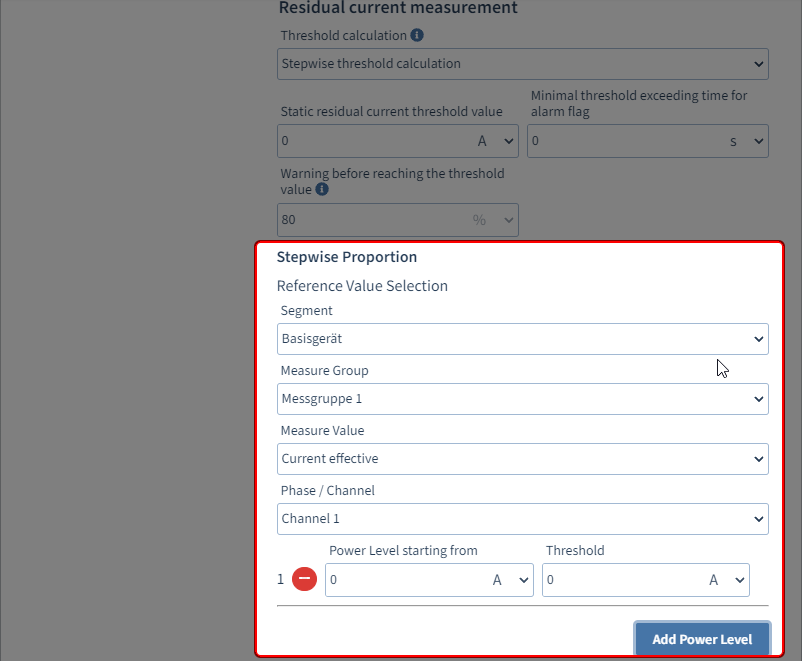Image resolution: width=802 pixels, height=661 pixels.
Task: Remove power level 1 with red minus icon
Action: (x=305, y=579)
